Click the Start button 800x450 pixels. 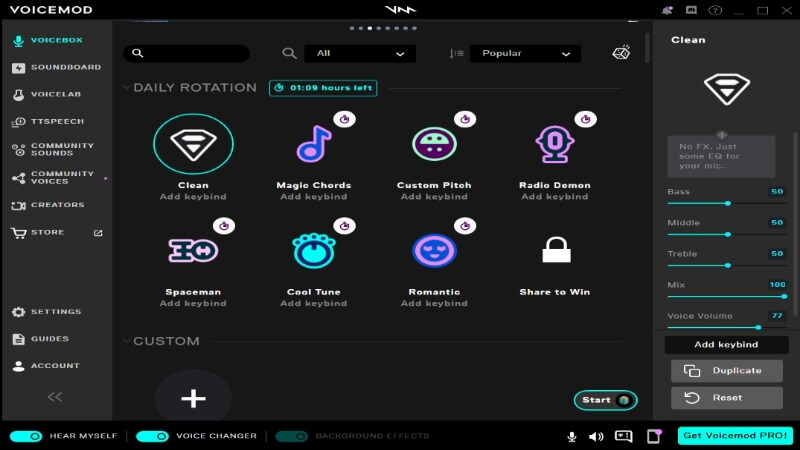[606, 400]
